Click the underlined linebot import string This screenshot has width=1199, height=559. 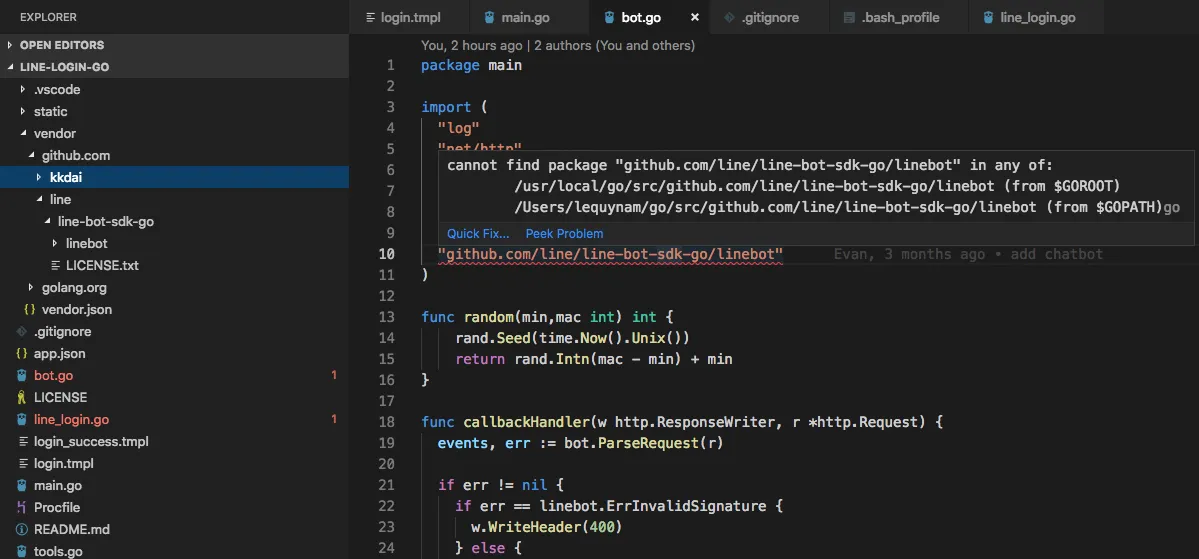[x=610, y=254]
